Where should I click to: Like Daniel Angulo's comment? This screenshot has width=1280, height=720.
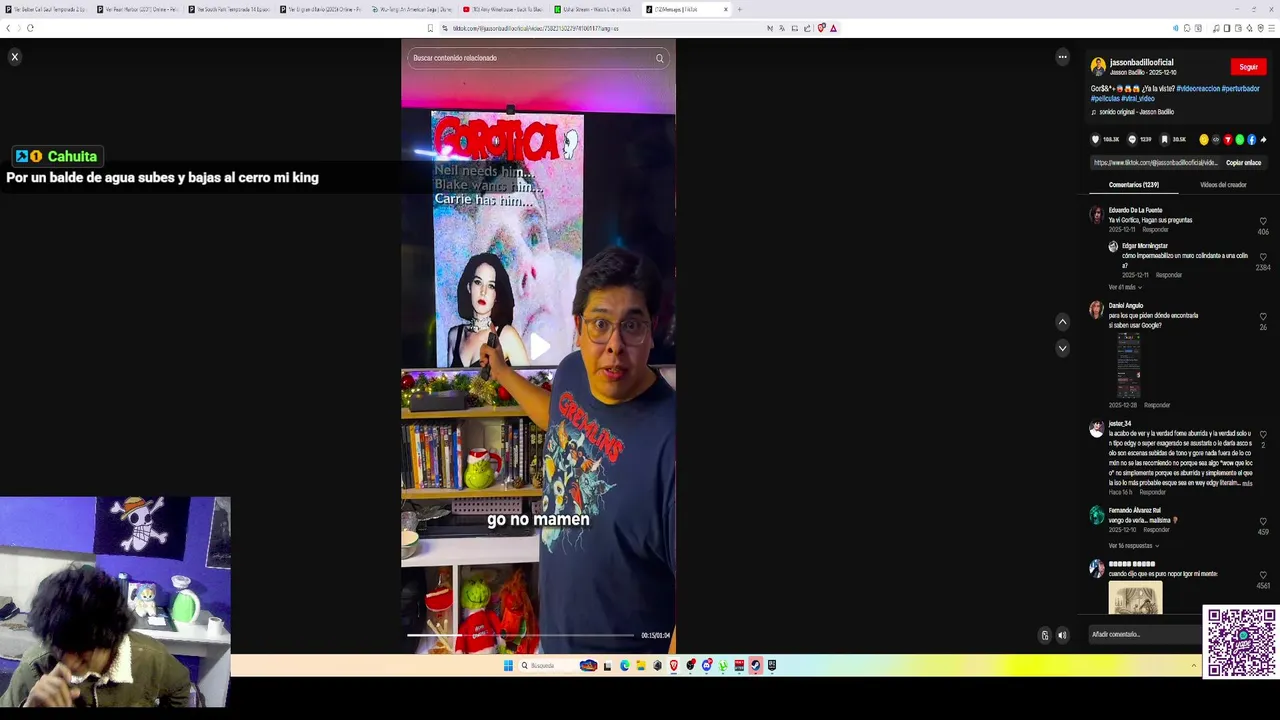(x=1263, y=317)
